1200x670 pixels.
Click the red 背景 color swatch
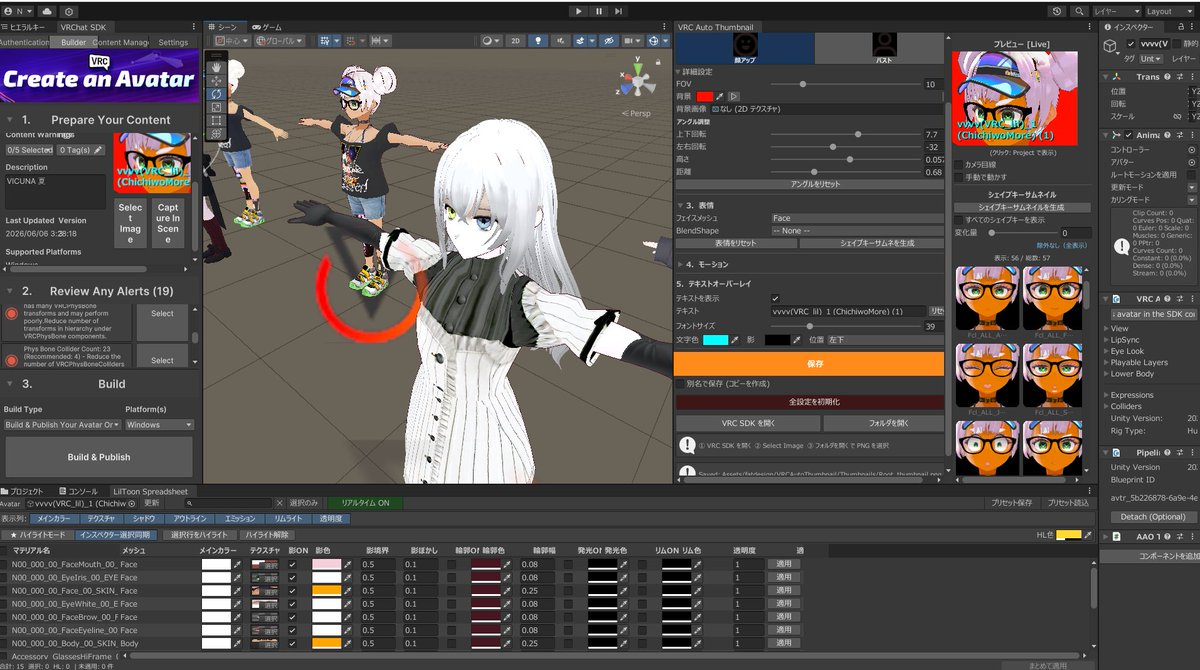pyautogui.click(x=704, y=96)
